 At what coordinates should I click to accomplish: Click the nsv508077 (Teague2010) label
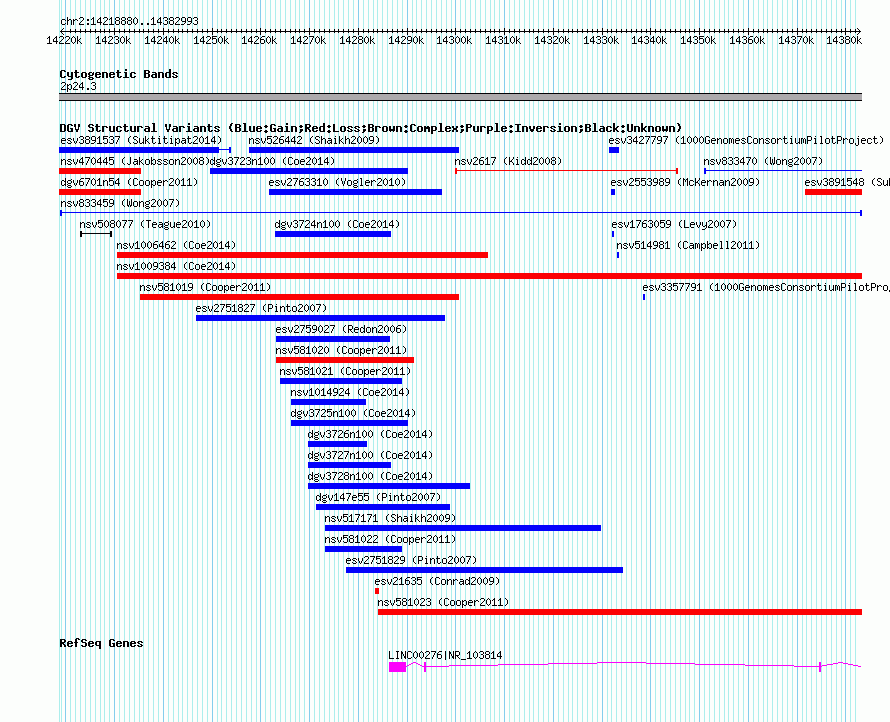pos(145,224)
